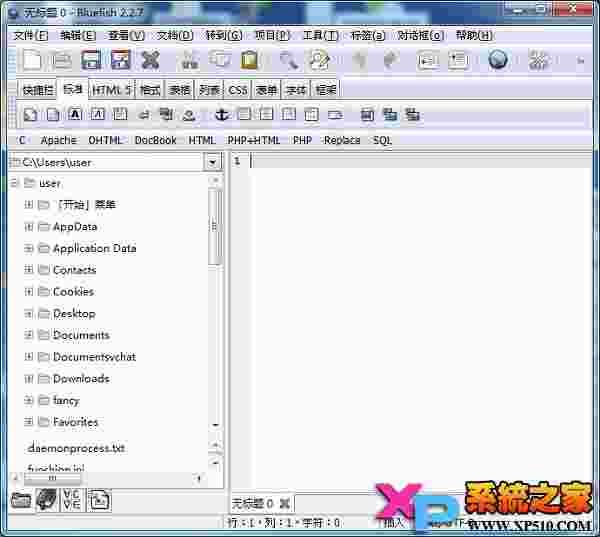The image size is (600, 537).
Task: Select the daemonprocess.txt file
Action: (76, 448)
